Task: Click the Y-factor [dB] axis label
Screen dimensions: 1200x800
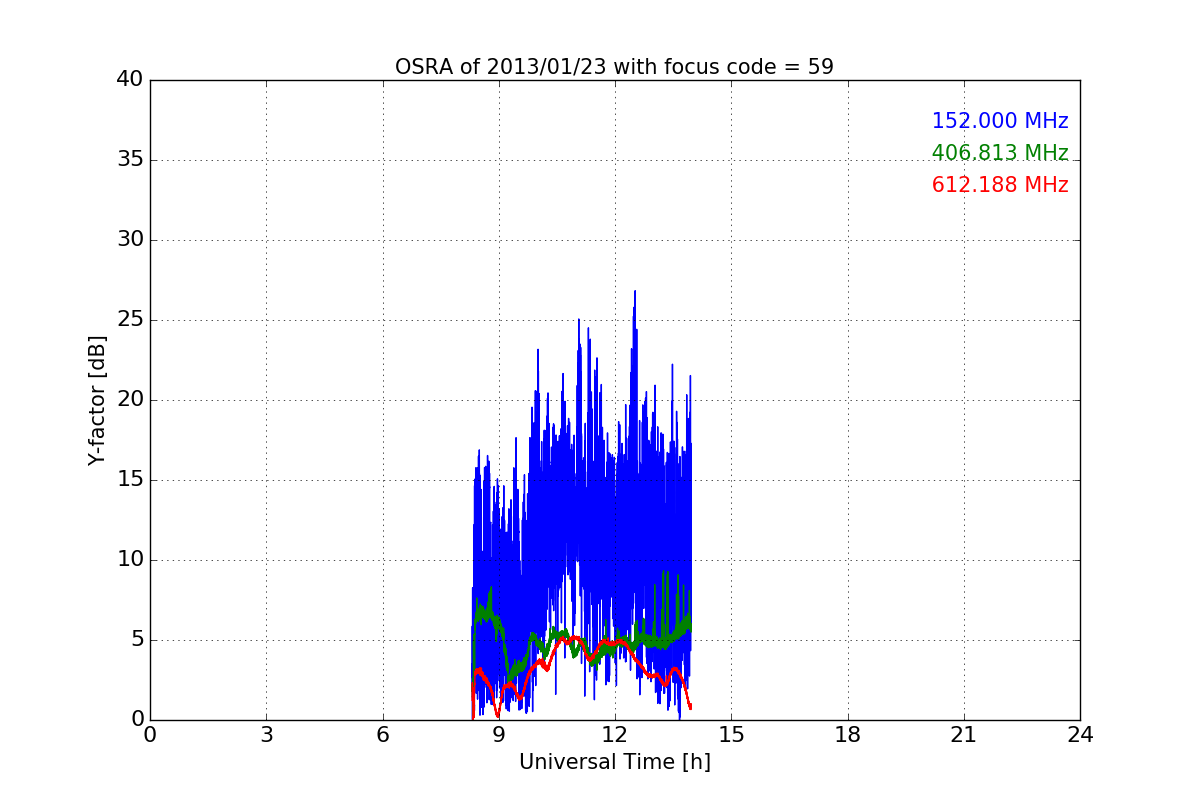Action: click(97, 400)
